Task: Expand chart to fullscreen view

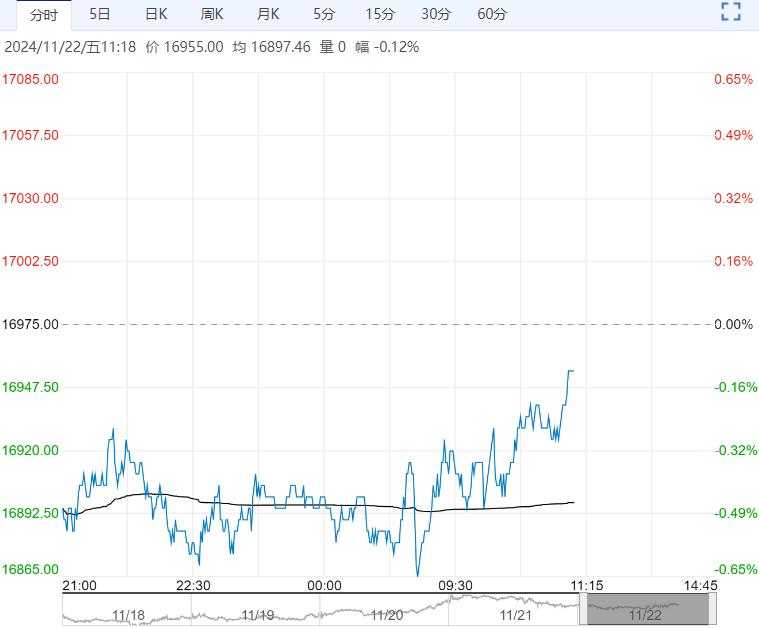Action: pos(731,13)
